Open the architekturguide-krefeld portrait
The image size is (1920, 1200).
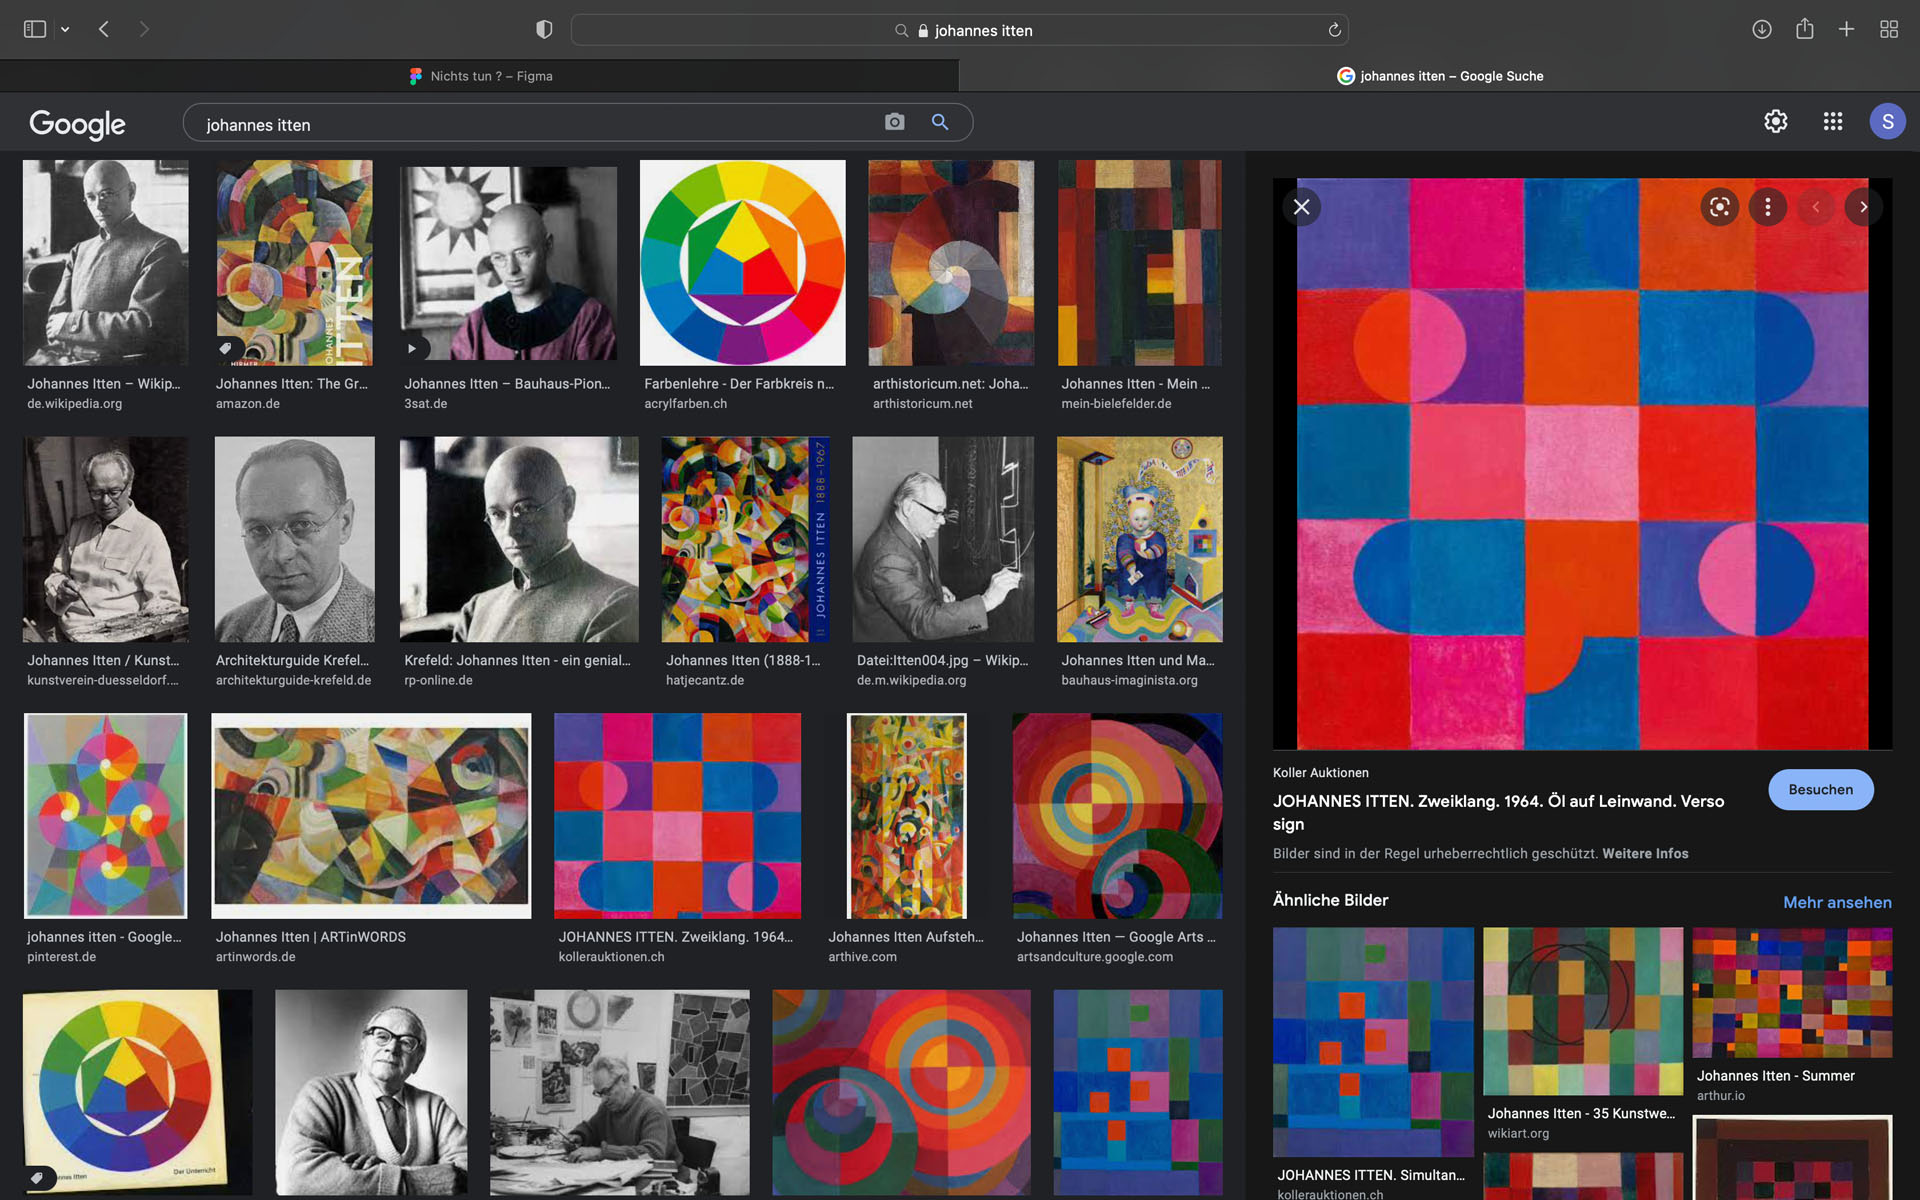(294, 539)
